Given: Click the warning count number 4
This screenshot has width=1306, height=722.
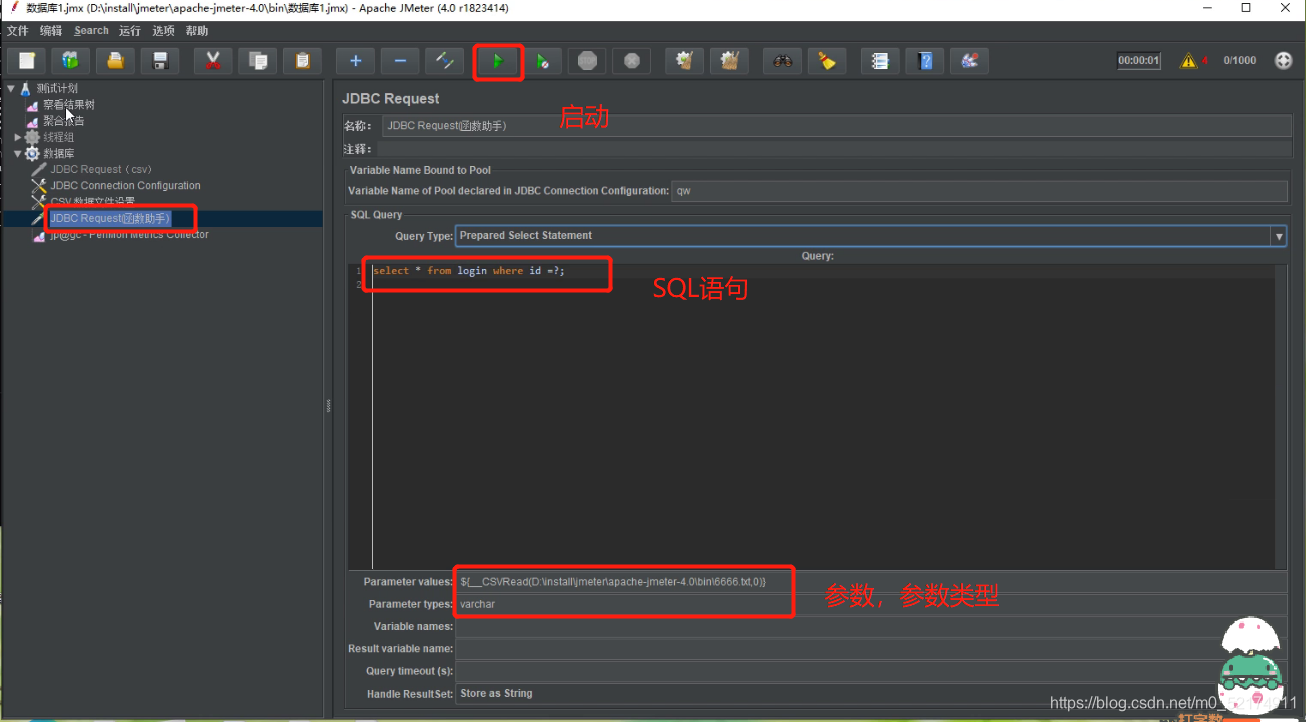Looking at the screenshot, I should pos(1205,60).
